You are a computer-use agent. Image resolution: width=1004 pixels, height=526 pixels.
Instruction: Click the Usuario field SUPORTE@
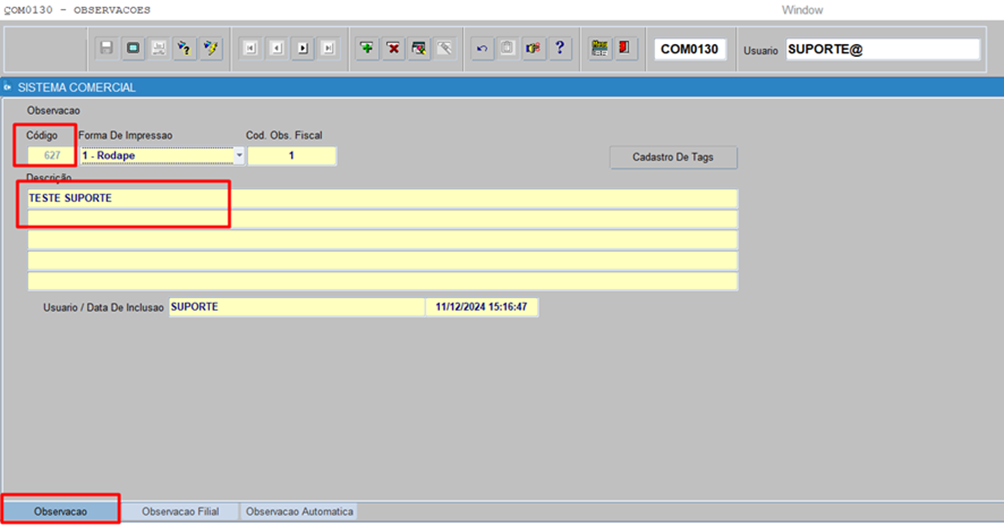(x=883, y=49)
